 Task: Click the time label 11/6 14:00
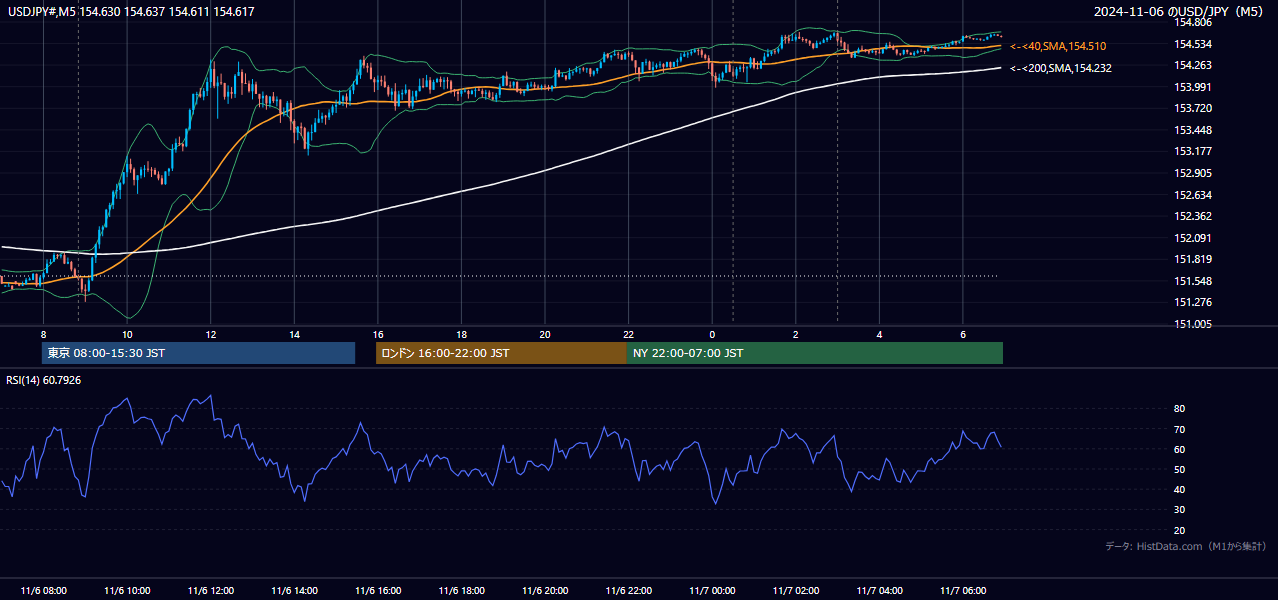294,591
